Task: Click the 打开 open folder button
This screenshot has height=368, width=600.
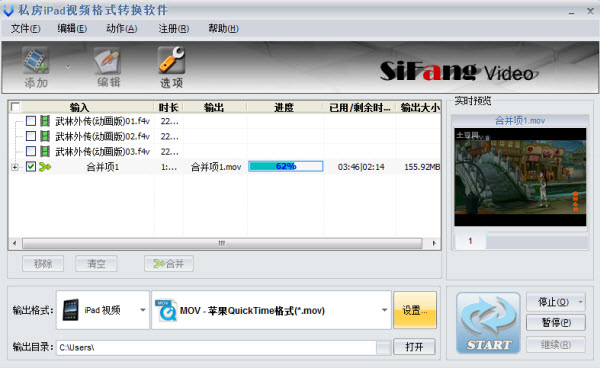Action: 414,347
